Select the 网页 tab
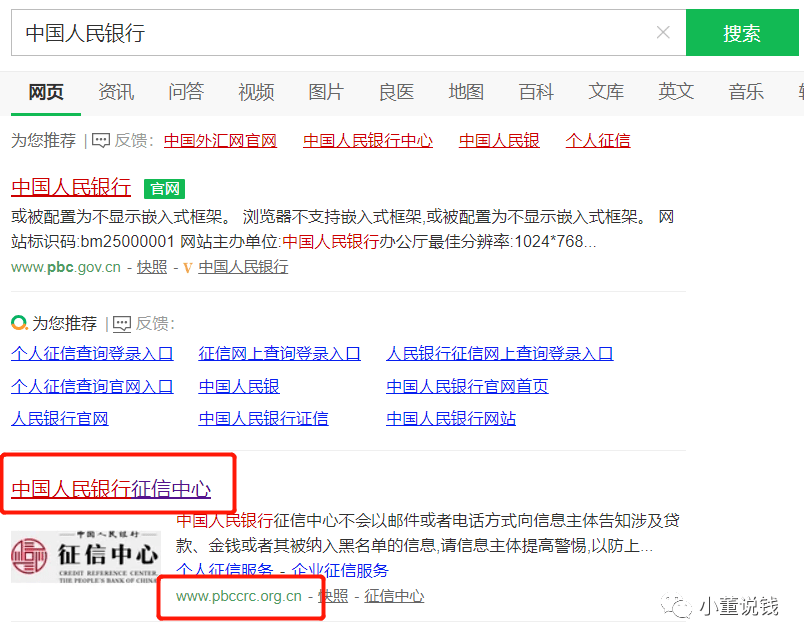 click(46, 92)
